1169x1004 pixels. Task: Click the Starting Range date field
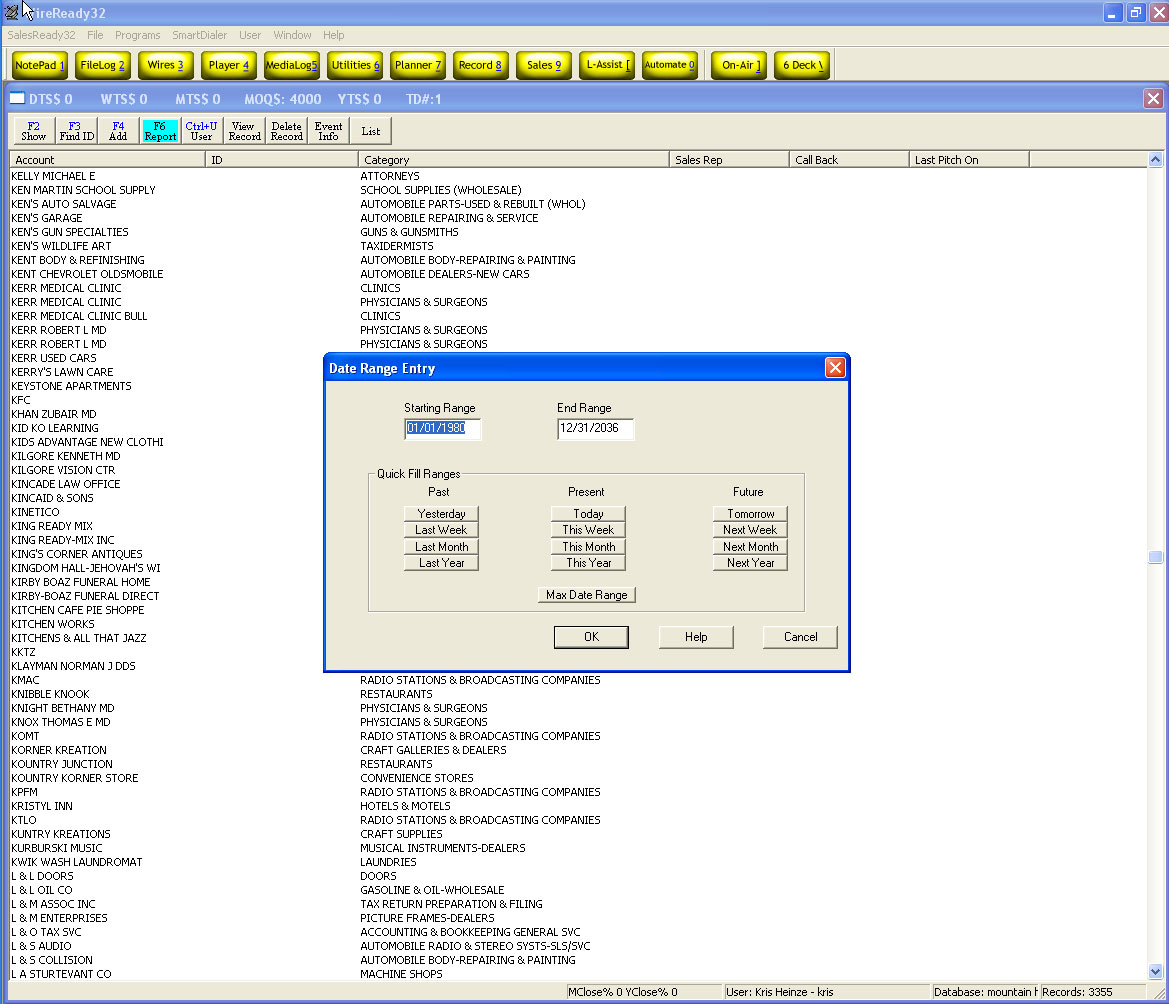(x=442, y=429)
